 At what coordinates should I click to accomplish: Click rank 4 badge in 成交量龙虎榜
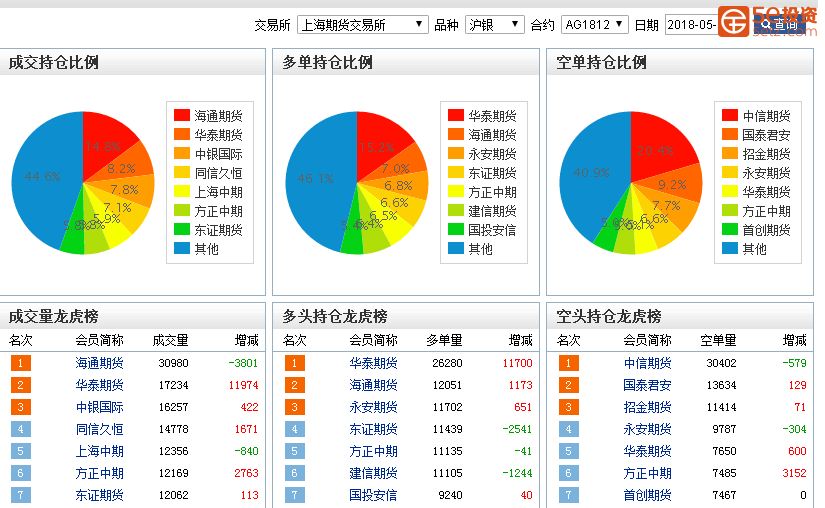21,429
